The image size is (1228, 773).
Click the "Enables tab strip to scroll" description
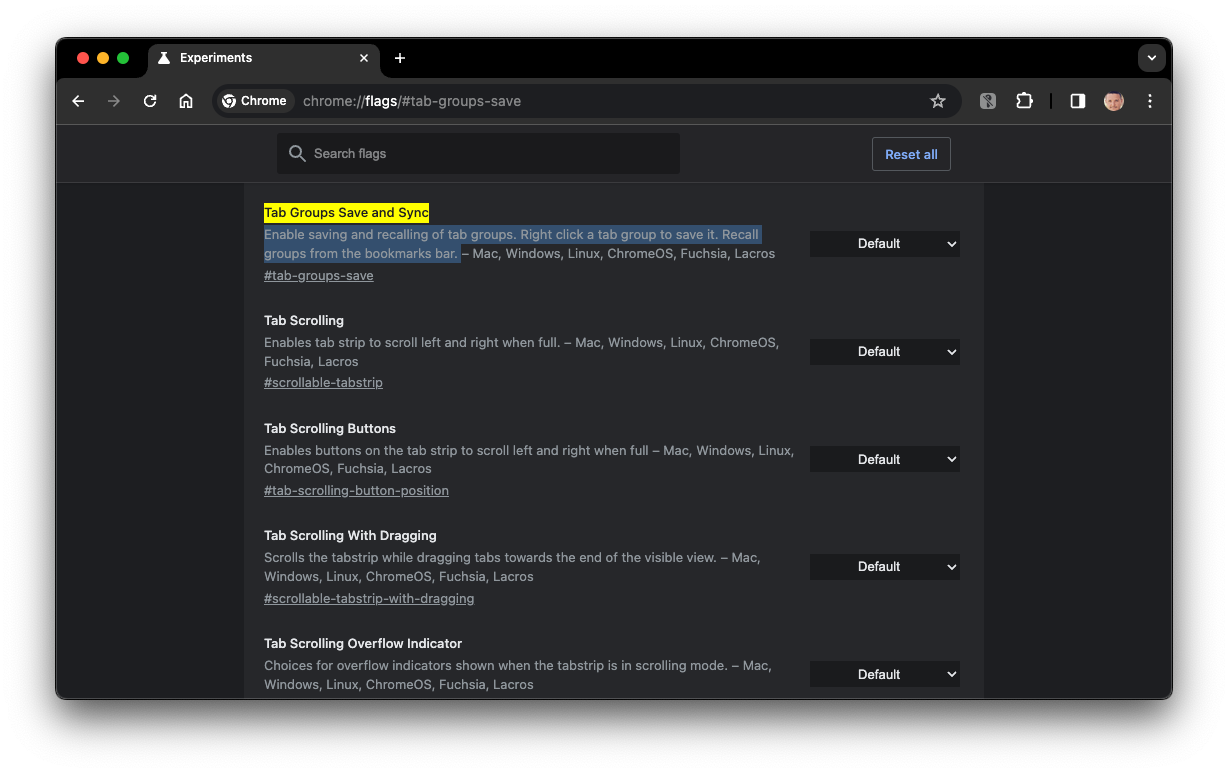pyautogui.click(x=521, y=352)
